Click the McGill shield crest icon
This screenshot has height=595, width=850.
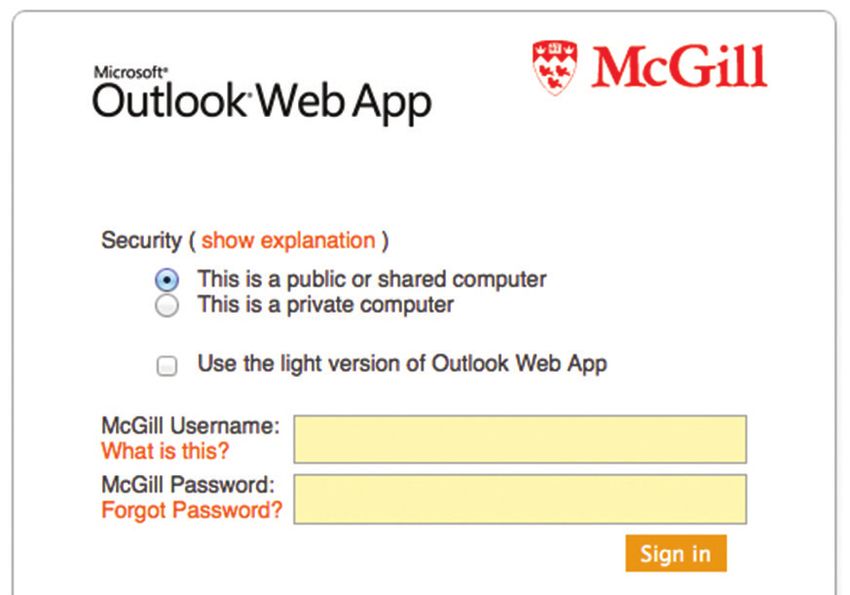555,67
